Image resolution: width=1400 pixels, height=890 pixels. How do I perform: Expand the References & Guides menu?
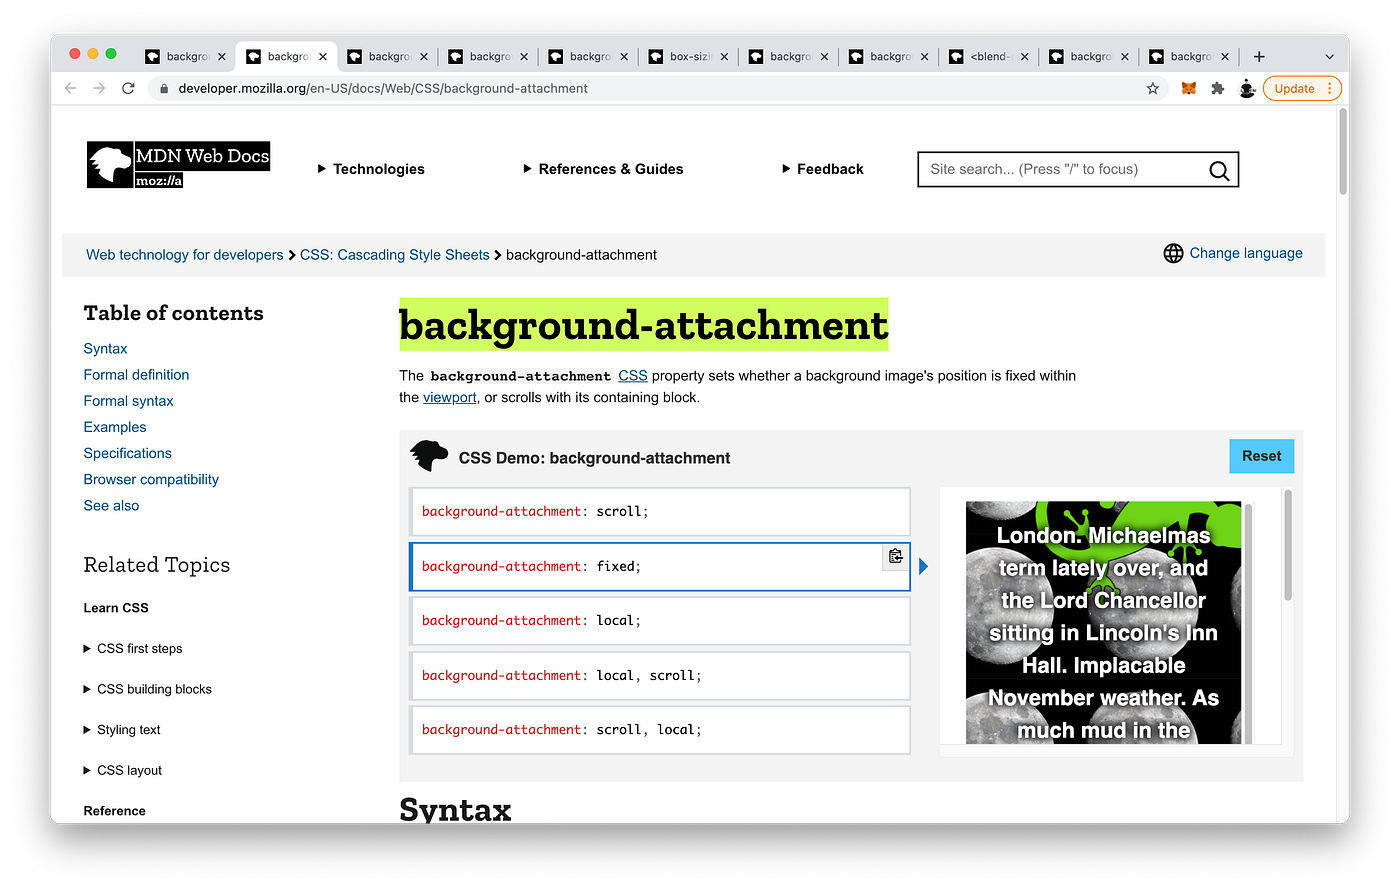pyautogui.click(x=603, y=169)
